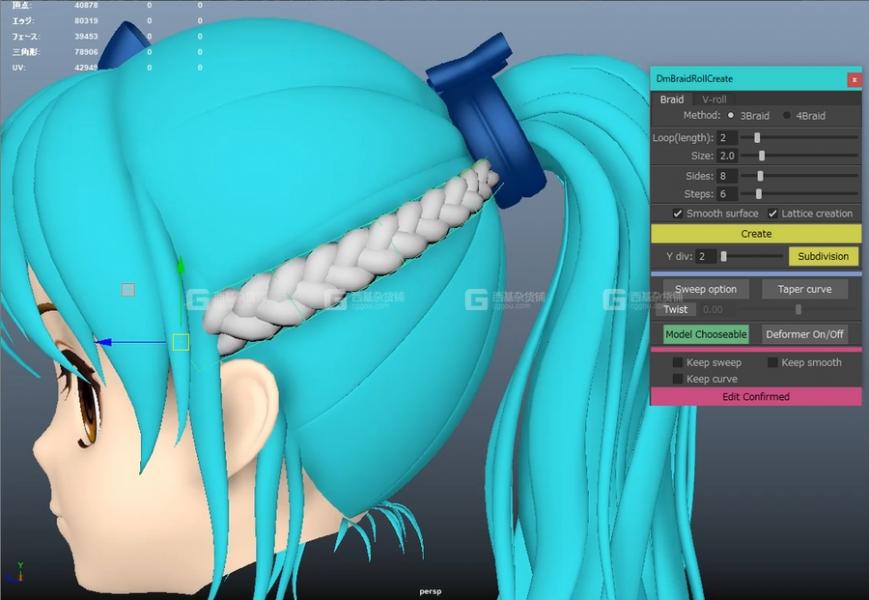Click the Y div slider
The height and width of the screenshot is (600, 869).
(x=752, y=257)
